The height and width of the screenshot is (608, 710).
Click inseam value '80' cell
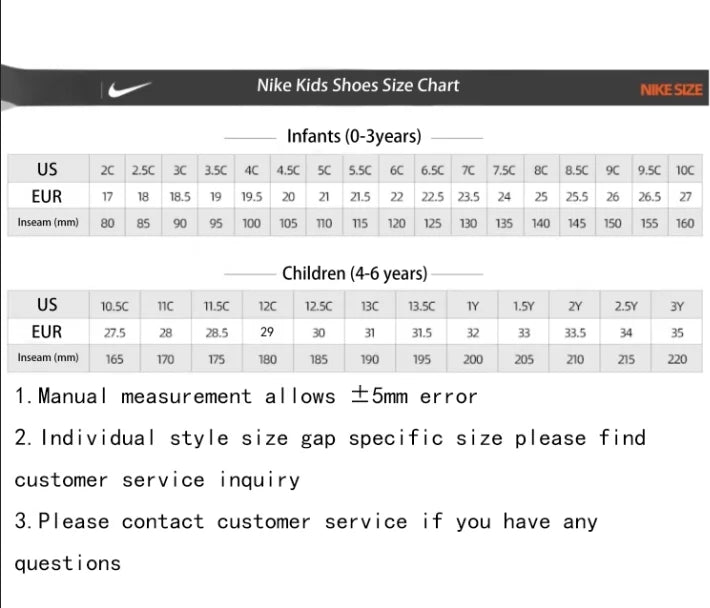[x=107, y=223]
